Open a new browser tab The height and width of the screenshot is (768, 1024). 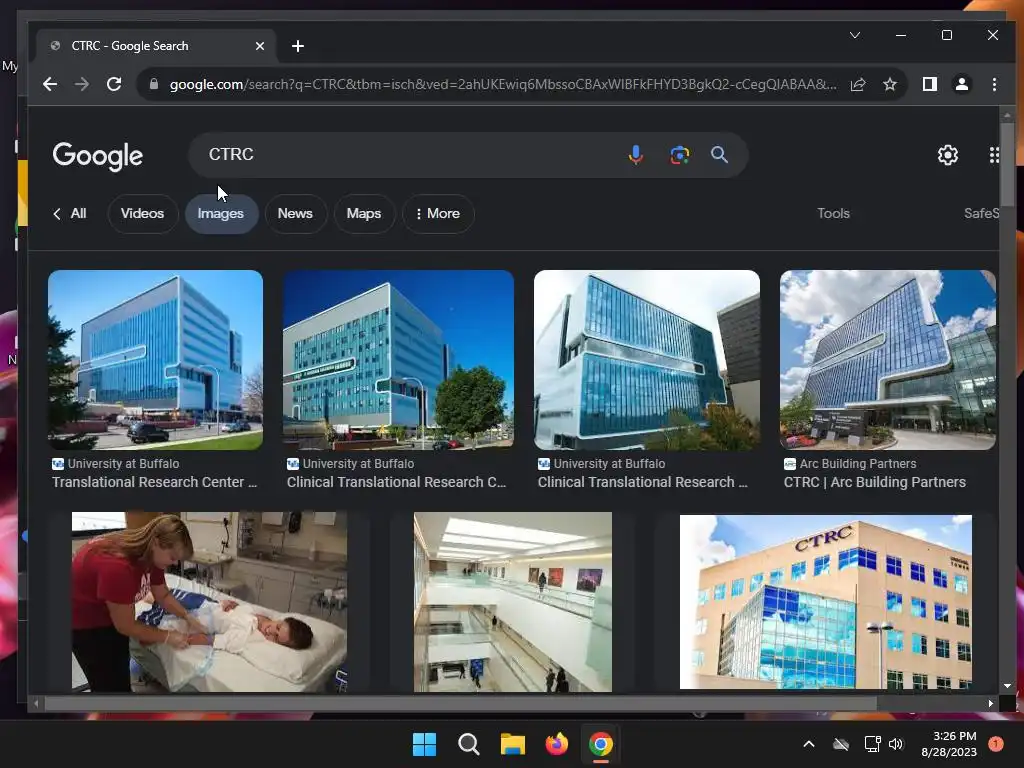(x=298, y=46)
